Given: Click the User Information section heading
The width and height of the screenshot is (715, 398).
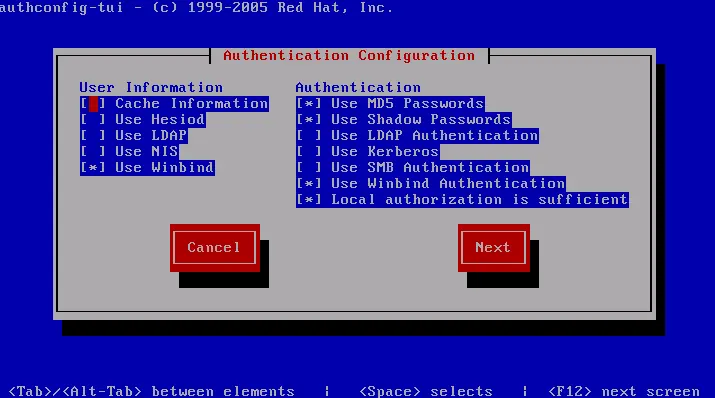Looking at the screenshot, I should 151,88.
